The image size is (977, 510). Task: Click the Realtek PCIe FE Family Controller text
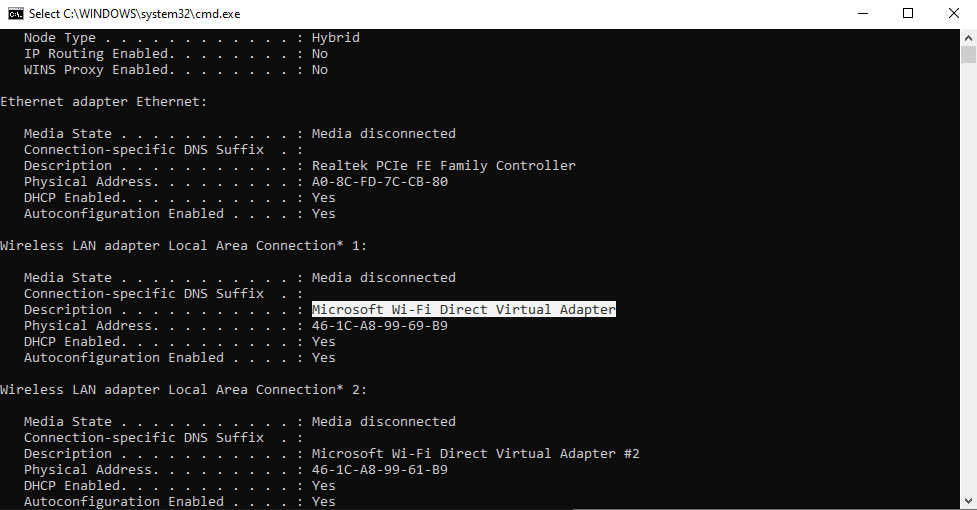(x=444, y=166)
